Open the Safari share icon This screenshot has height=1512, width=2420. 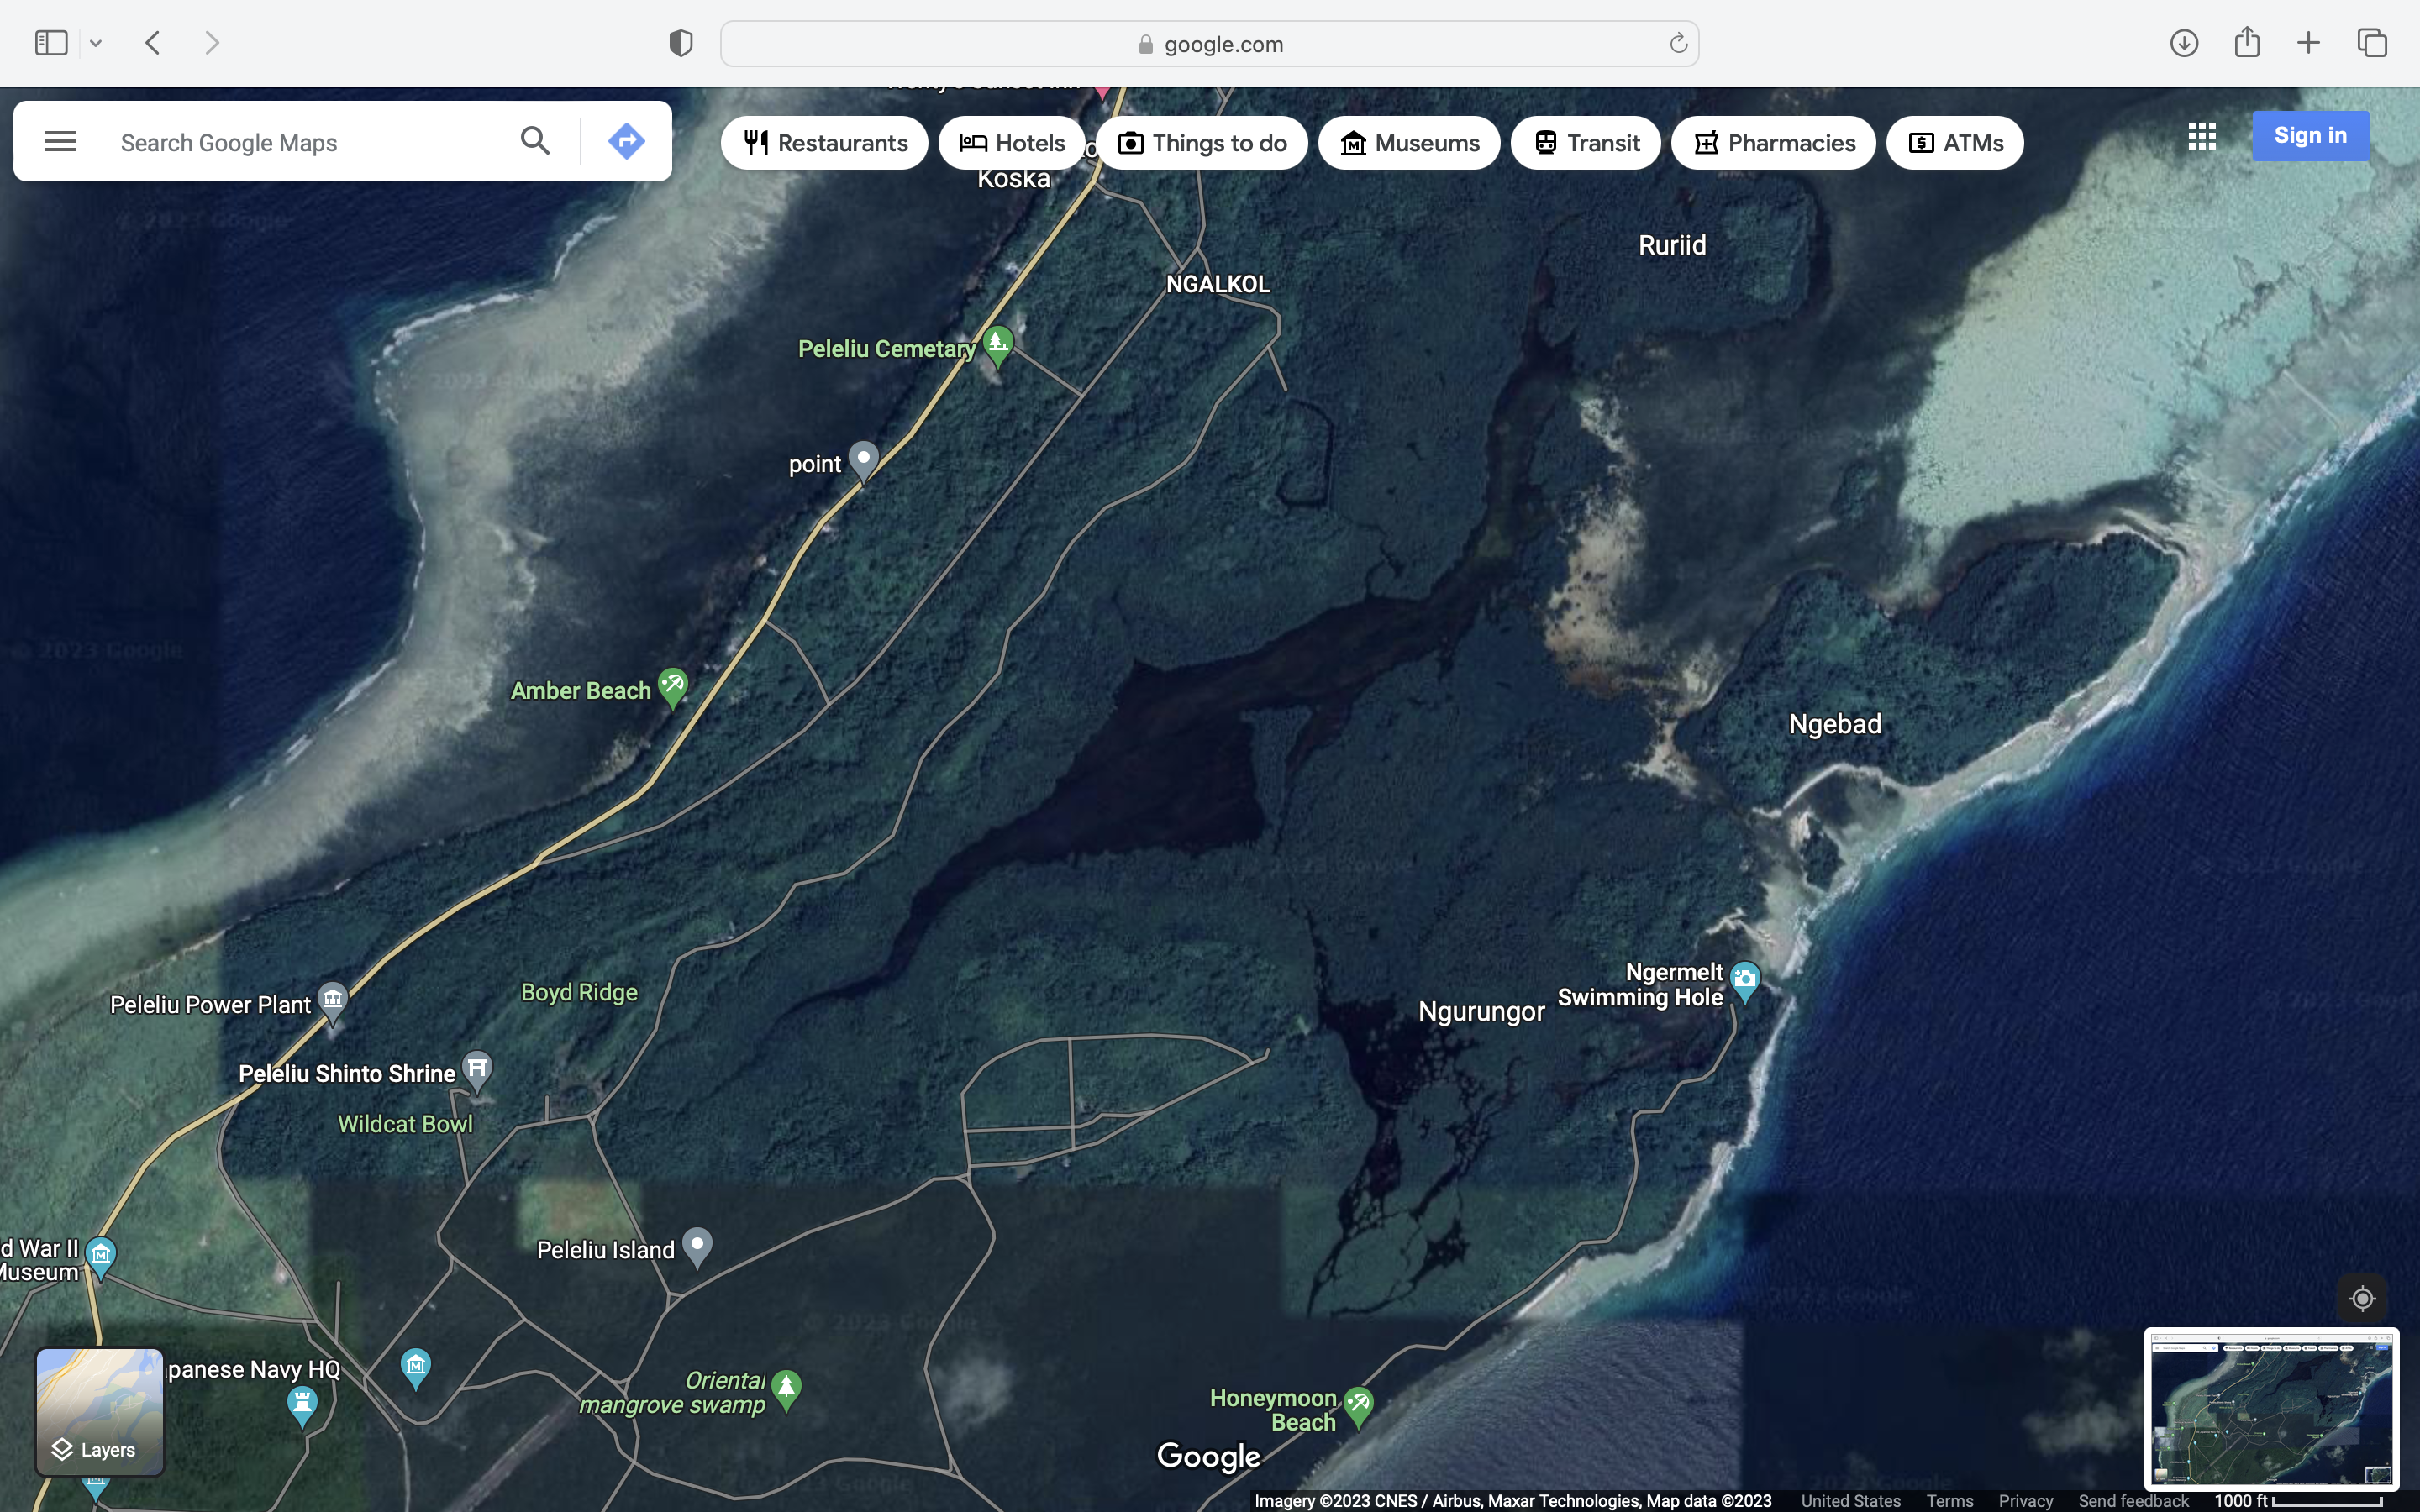coord(2247,43)
